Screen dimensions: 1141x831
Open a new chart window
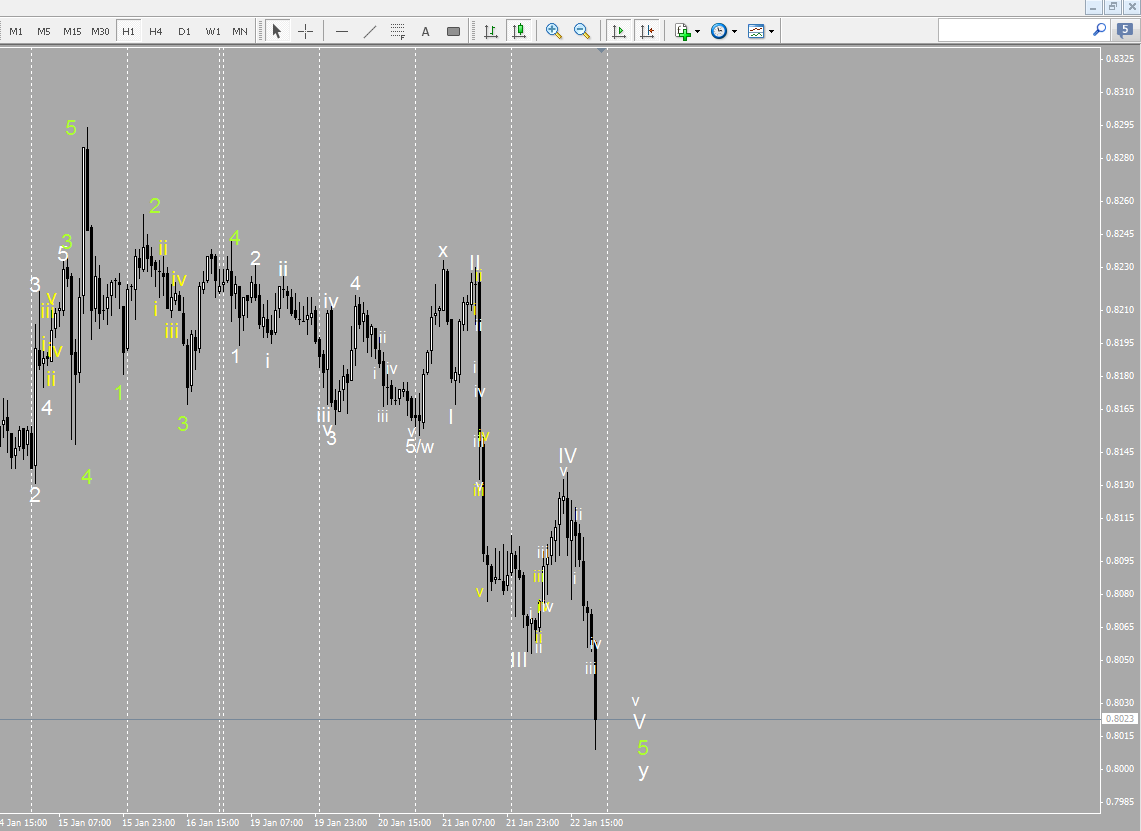pos(683,31)
